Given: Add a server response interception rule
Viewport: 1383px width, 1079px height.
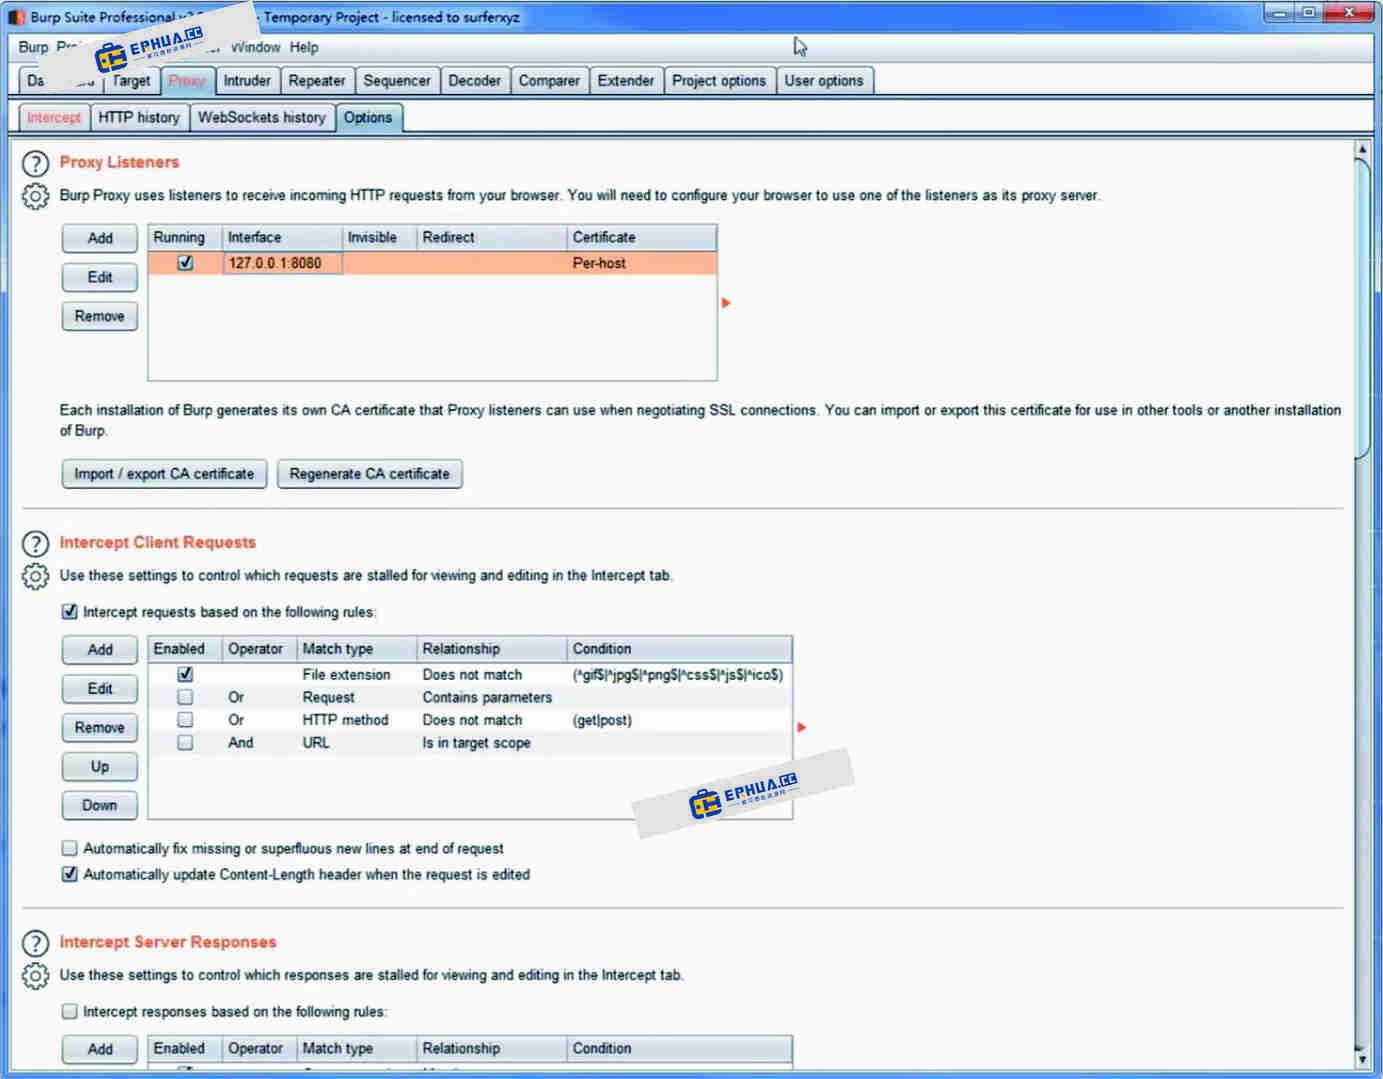Looking at the screenshot, I should pyautogui.click(x=100, y=1049).
